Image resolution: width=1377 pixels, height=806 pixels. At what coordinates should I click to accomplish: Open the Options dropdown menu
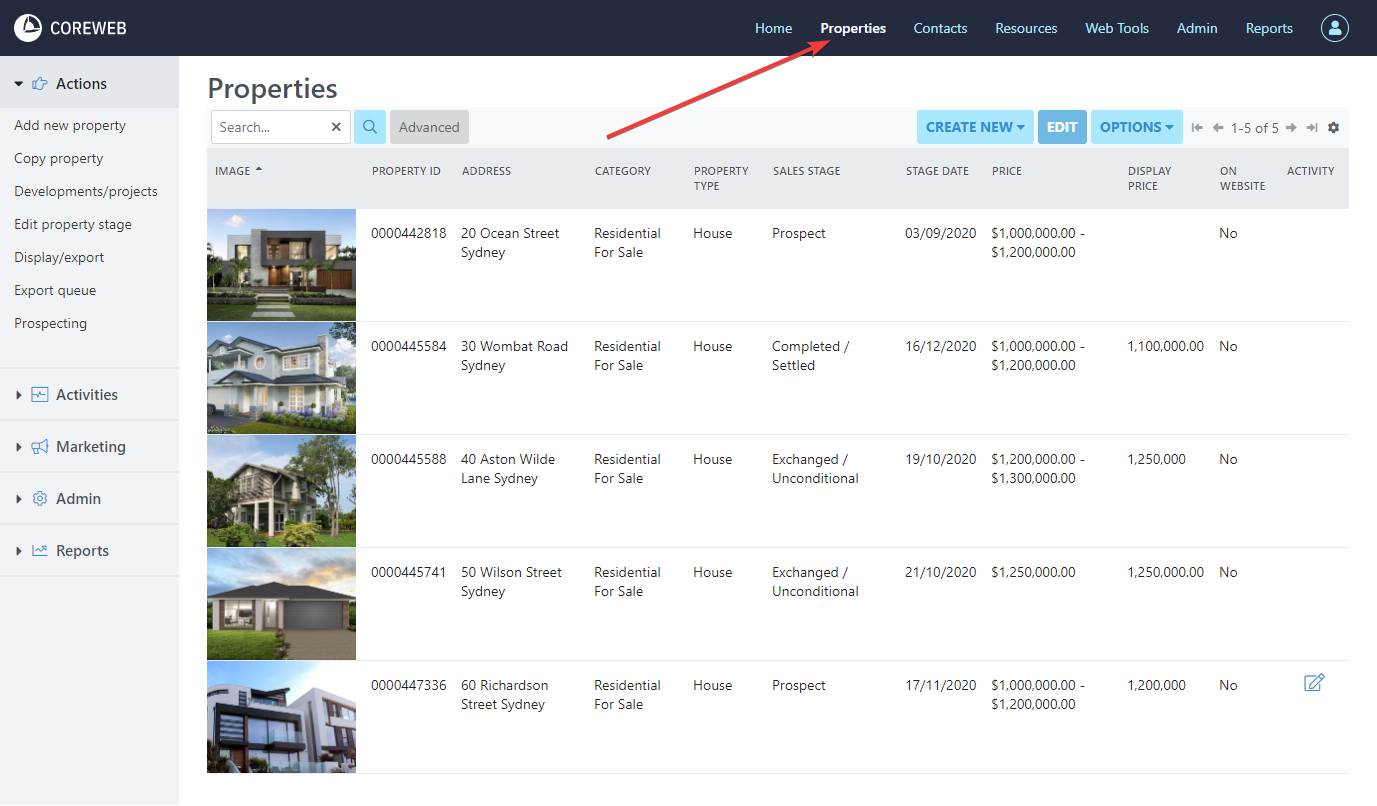(x=1136, y=127)
